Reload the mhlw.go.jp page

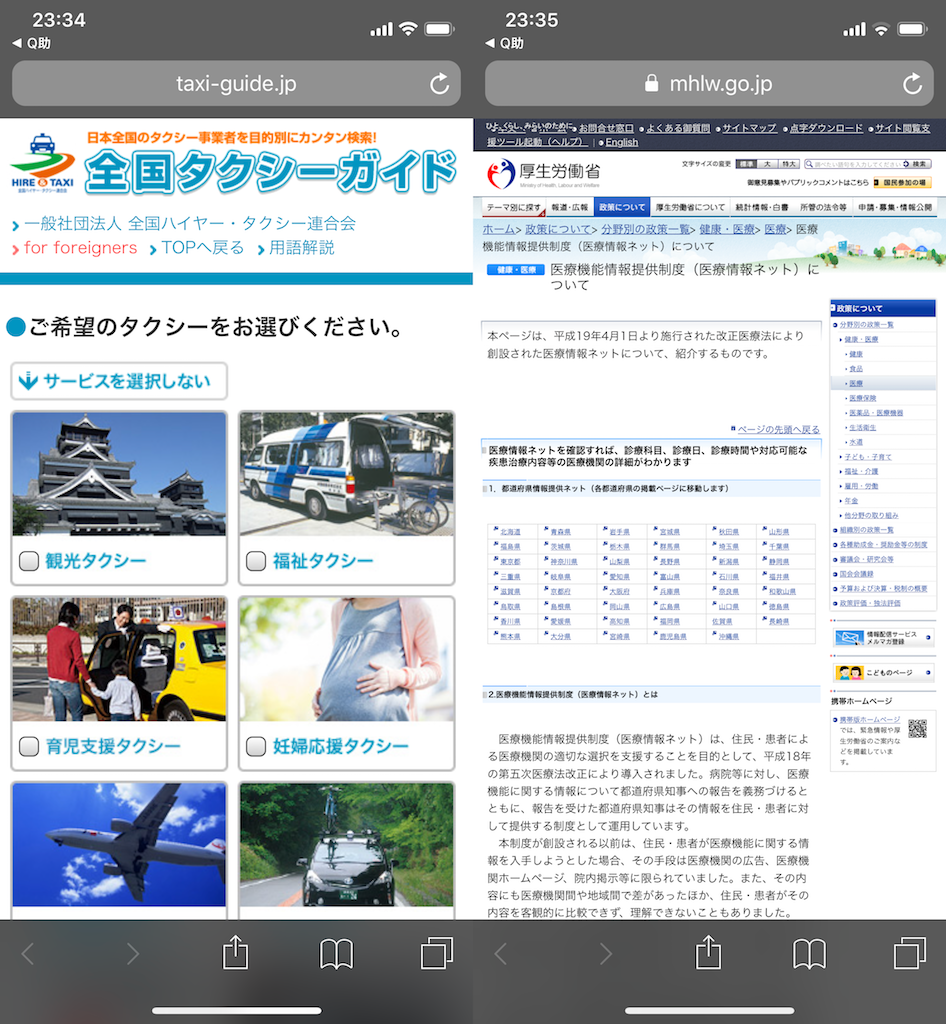coord(912,84)
